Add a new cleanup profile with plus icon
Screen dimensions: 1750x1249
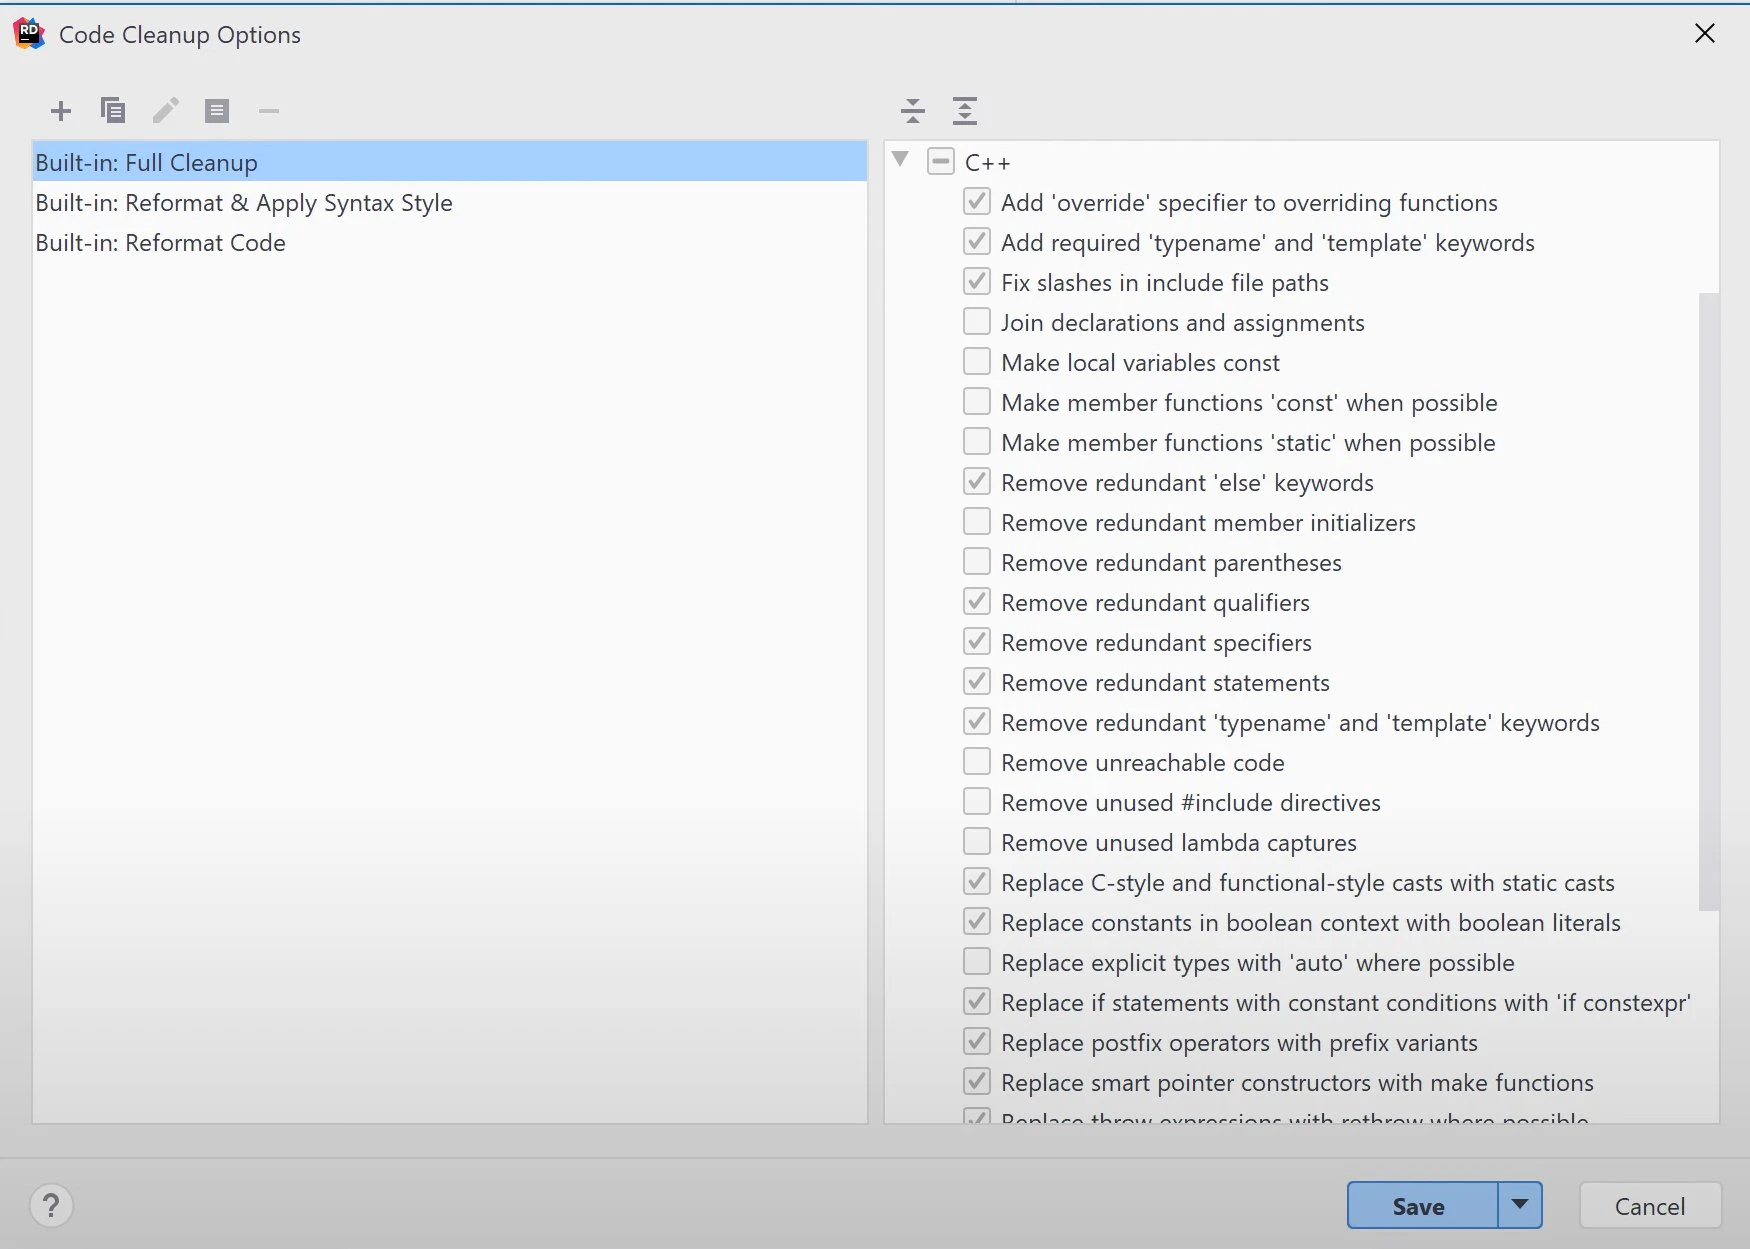pos(61,111)
